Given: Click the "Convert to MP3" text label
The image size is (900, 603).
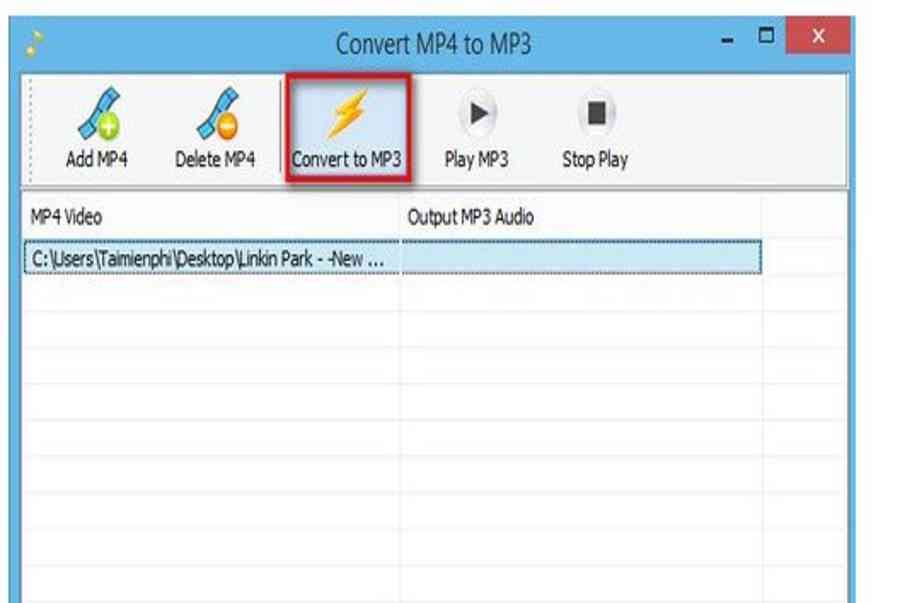Looking at the screenshot, I should pyautogui.click(x=346, y=159).
